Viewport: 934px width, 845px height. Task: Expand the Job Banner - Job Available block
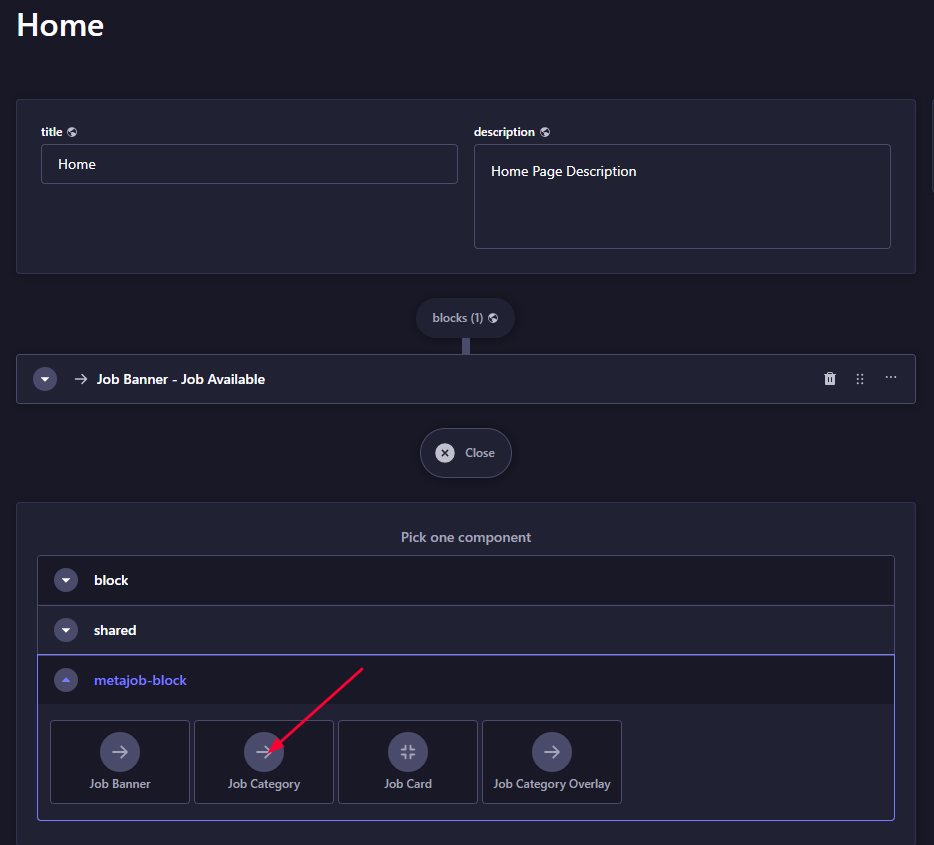[x=45, y=379]
